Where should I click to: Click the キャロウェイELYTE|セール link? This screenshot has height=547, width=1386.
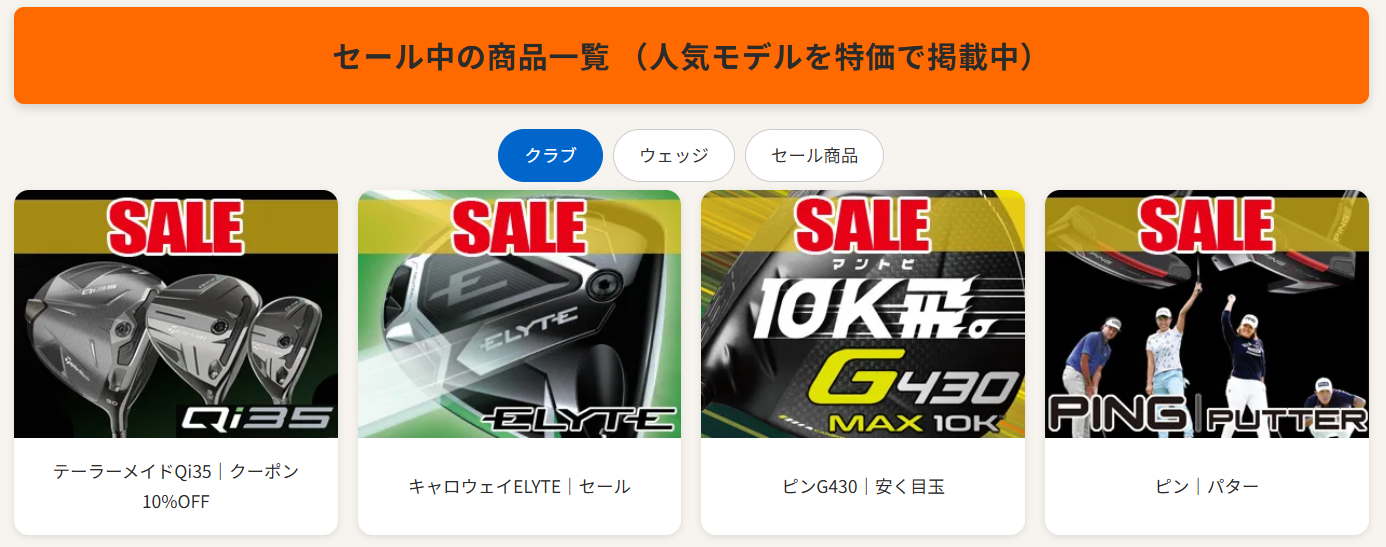[519, 487]
